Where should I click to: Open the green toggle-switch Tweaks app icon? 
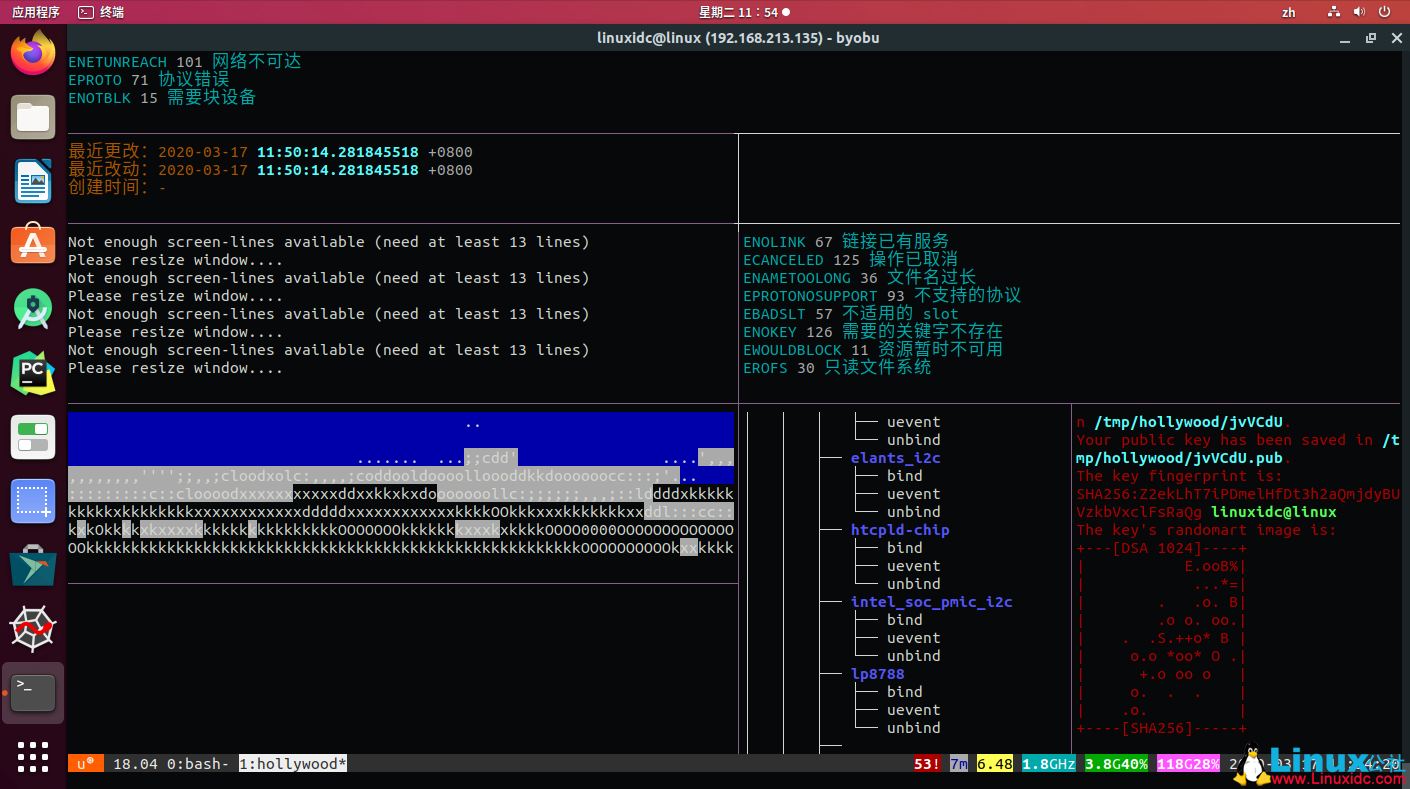click(33, 437)
